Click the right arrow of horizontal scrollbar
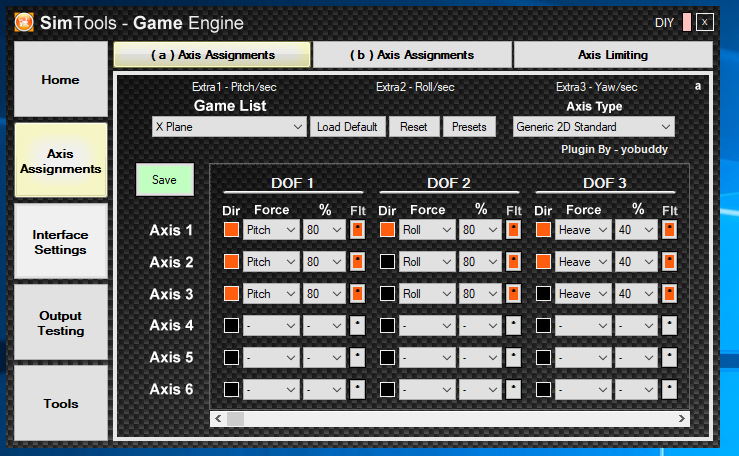The width and height of the screenshot is (739, 456). click(x=682, y=418)
